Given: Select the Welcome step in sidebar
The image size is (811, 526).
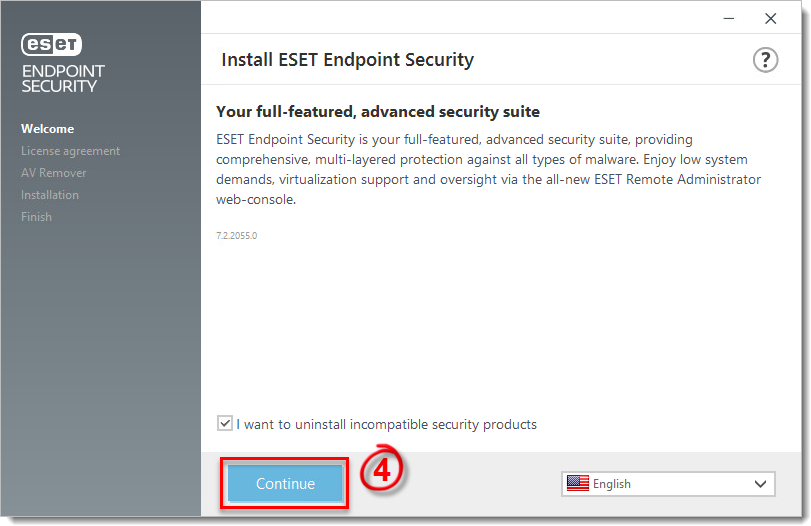Looking at the screenshot, I should (48, 129).
